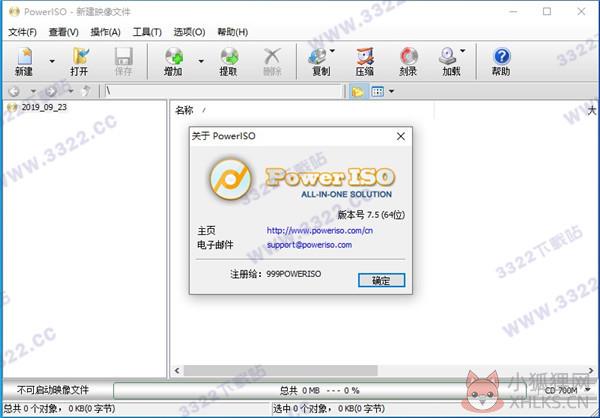This screenshot has height=418, width=600.
Task: Expand the Add (增加) dropdown arrow
Action: 201,61
